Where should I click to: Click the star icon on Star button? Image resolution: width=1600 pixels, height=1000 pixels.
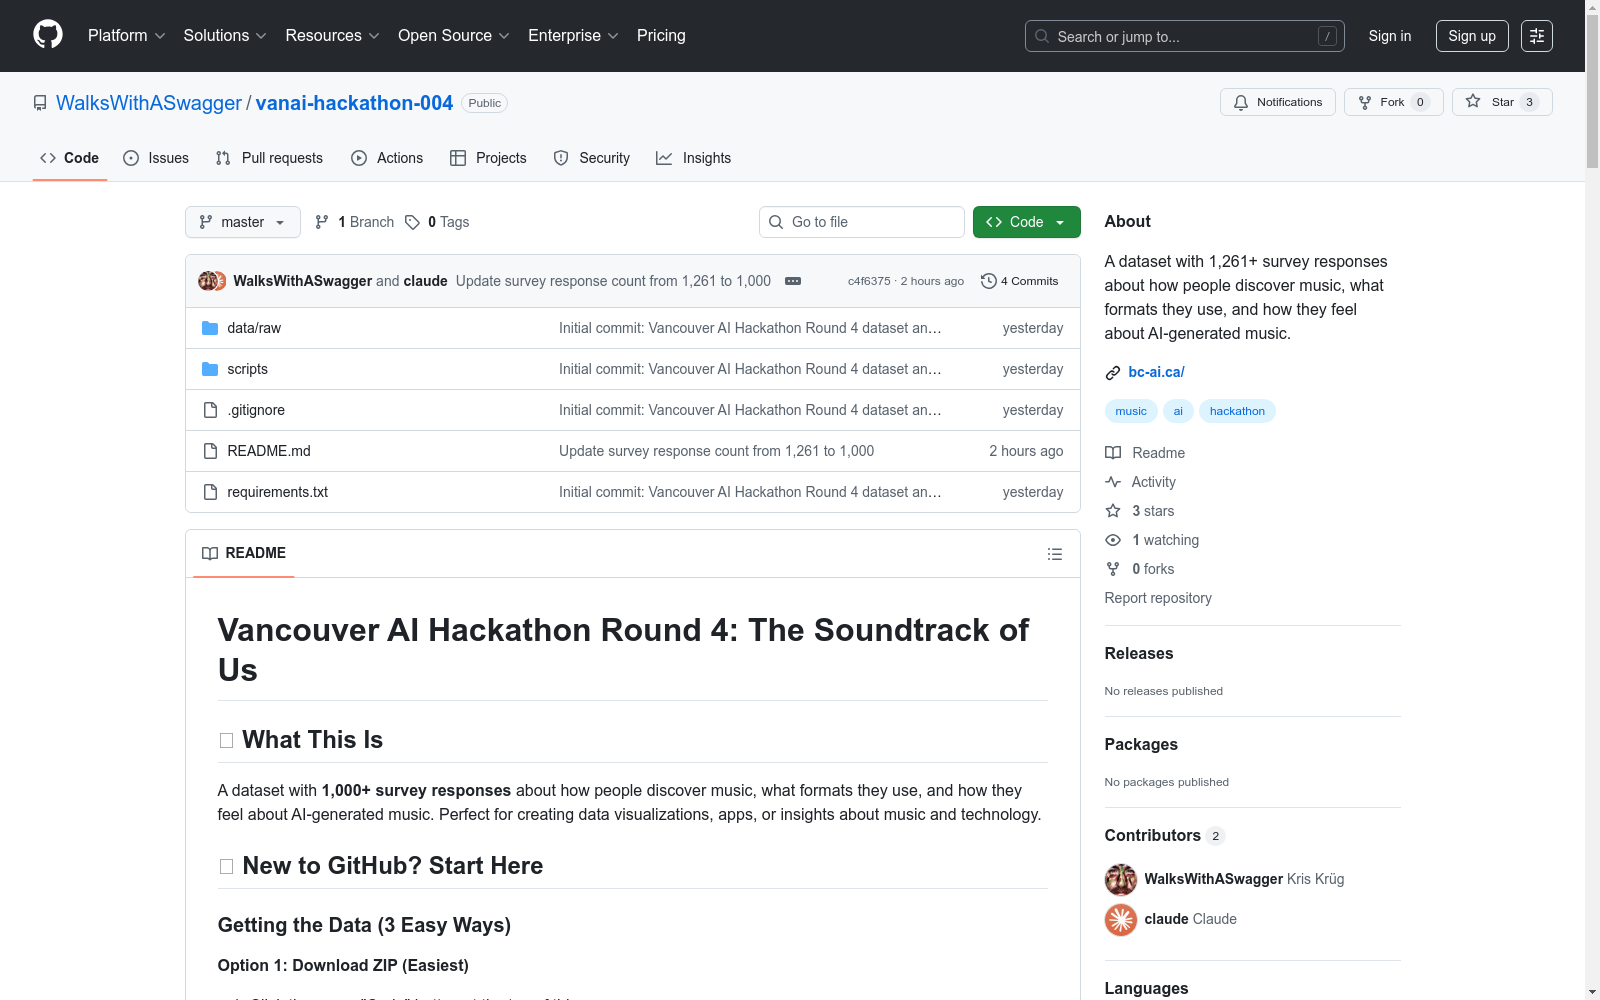[x=1473, y=101]
